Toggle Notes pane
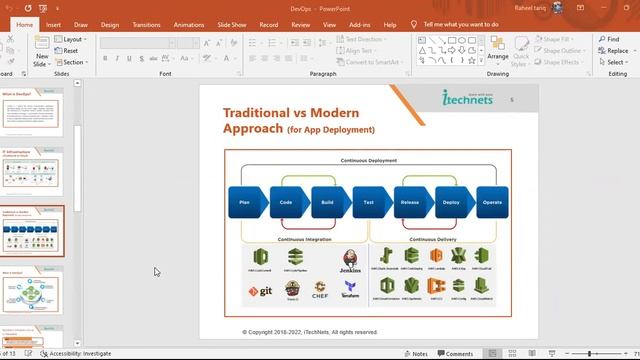This screenshot has height=360, width=640. pos(416,353)
